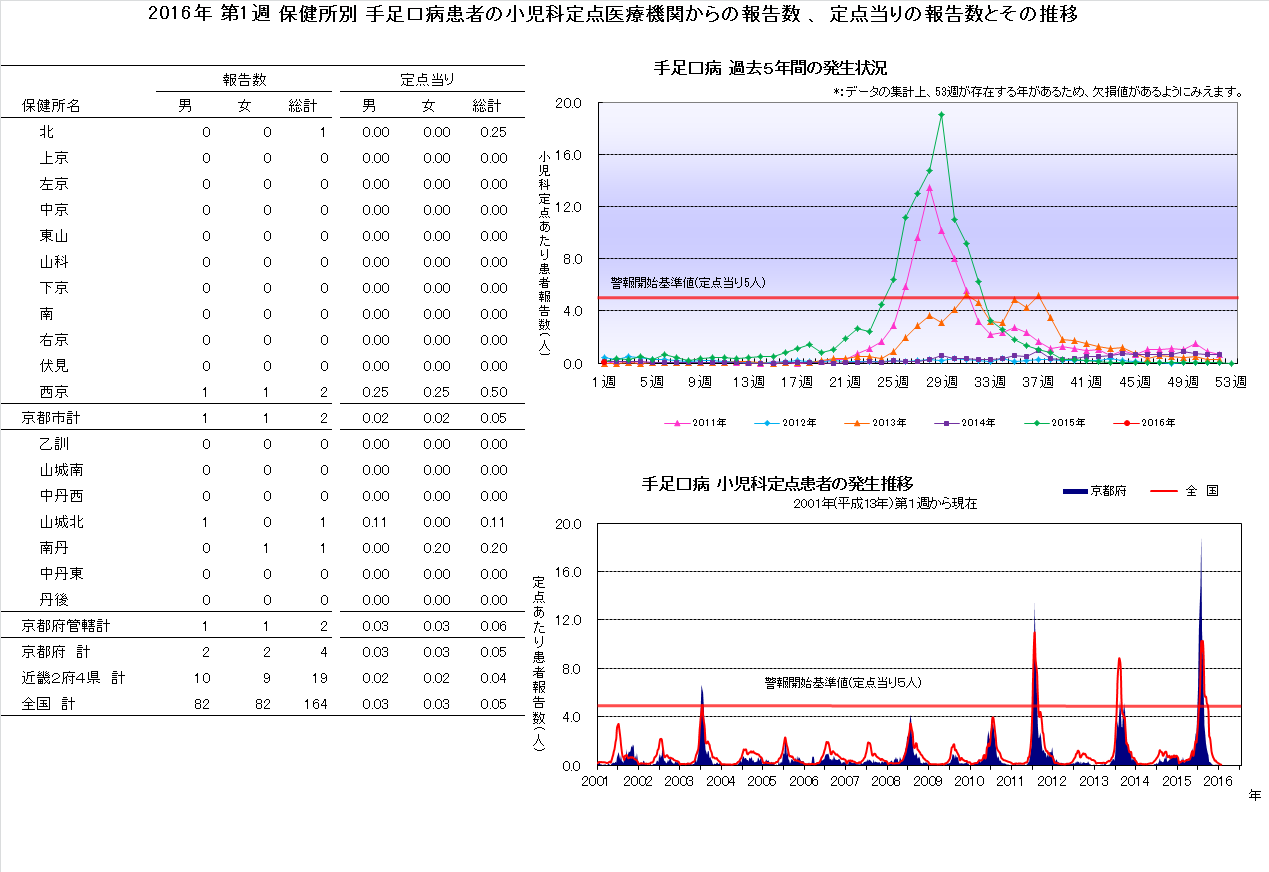Image resolution: width=1269 pixels, height=872 pixels.
Task: Click the 2015 year label on the trend chart axis
Action: coord(1177,780)
